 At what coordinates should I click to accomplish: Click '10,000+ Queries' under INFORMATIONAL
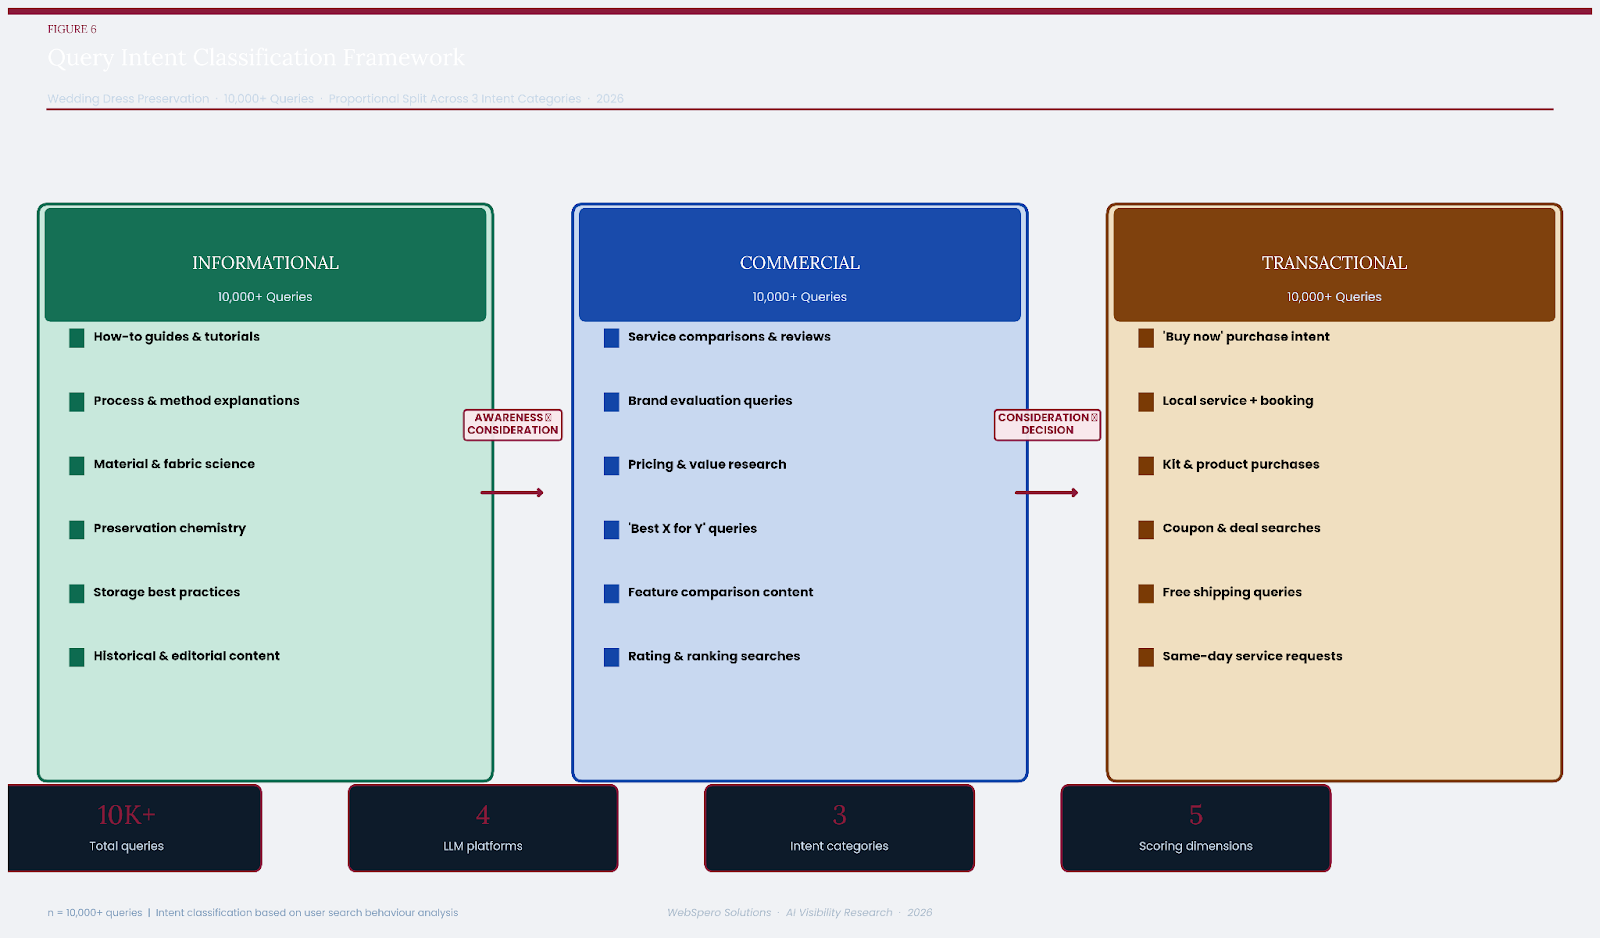265,297
